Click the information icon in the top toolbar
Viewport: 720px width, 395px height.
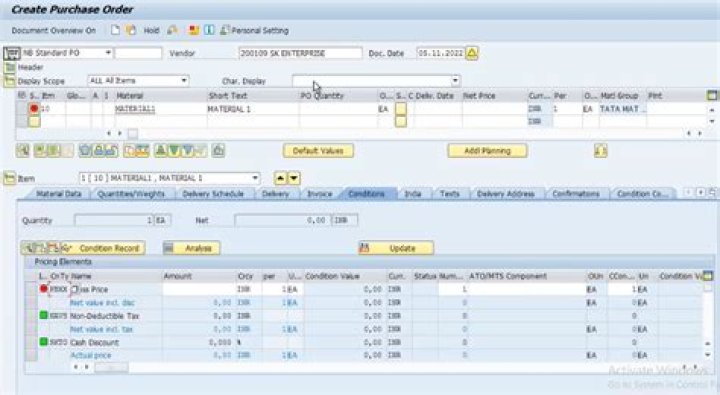coord(209,30)
